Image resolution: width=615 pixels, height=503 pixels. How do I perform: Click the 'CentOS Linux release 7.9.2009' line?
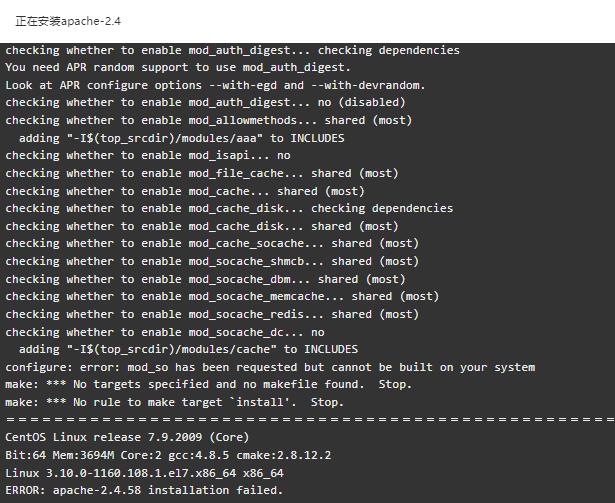(127, 437)
